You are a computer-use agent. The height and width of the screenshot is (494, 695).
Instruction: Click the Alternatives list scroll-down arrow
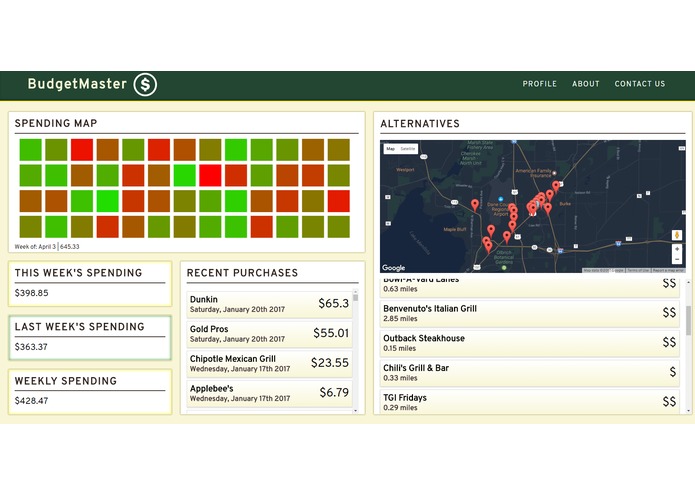tap(688, 411)
